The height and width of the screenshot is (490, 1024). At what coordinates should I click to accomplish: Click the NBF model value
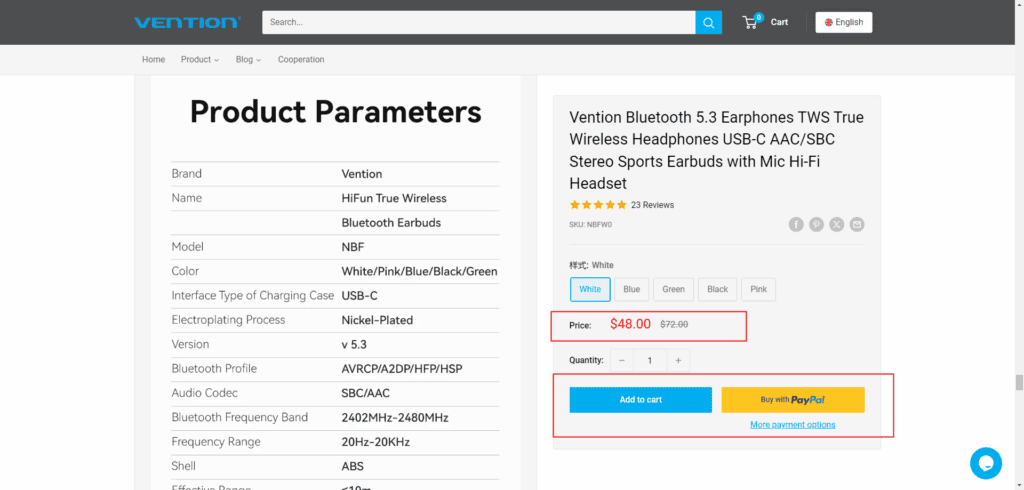353,247
